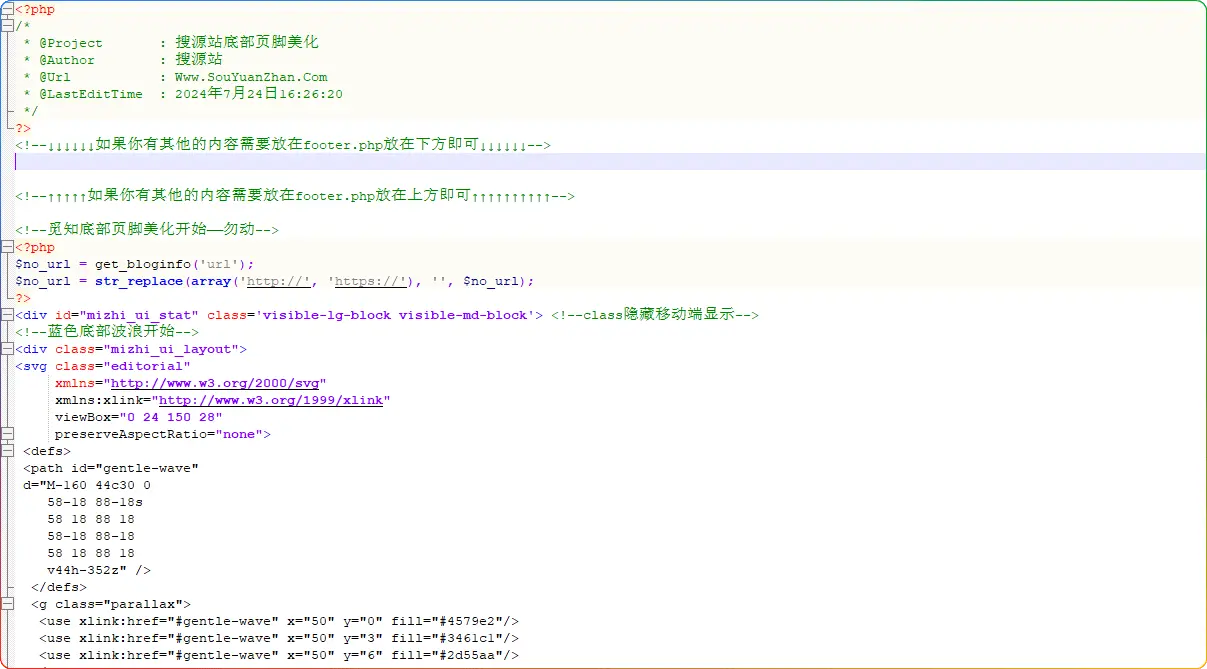The width and height of the screenshot is (1207, 669).
Task: Collapse the fold at the first <?php line
Action: pyautogui.click(x=8, y=9)
